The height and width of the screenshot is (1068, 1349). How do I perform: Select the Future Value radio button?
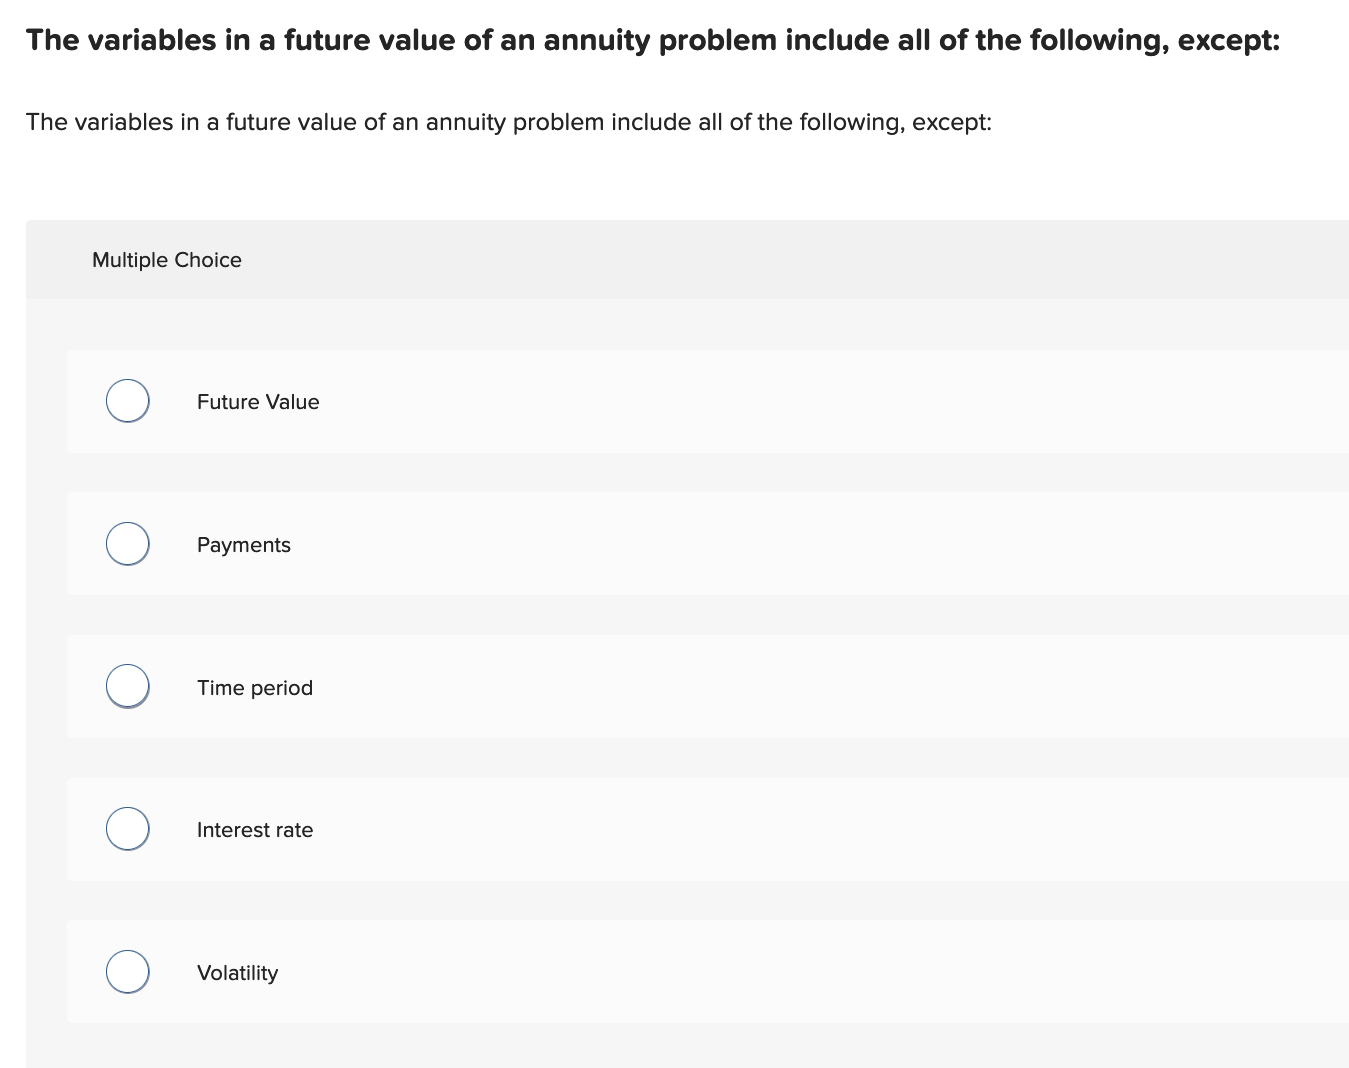click(x=127, y=400)
